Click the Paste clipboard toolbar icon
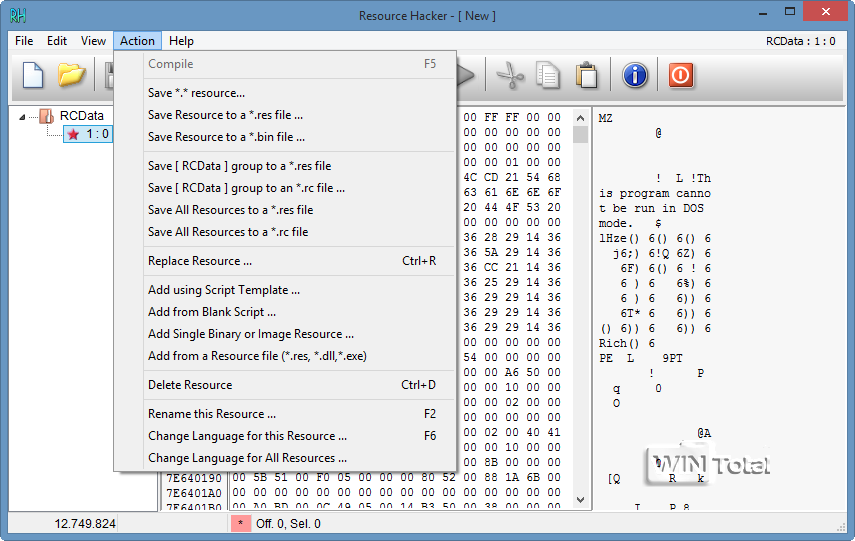 pyautogui.click(x=587, y=75)
